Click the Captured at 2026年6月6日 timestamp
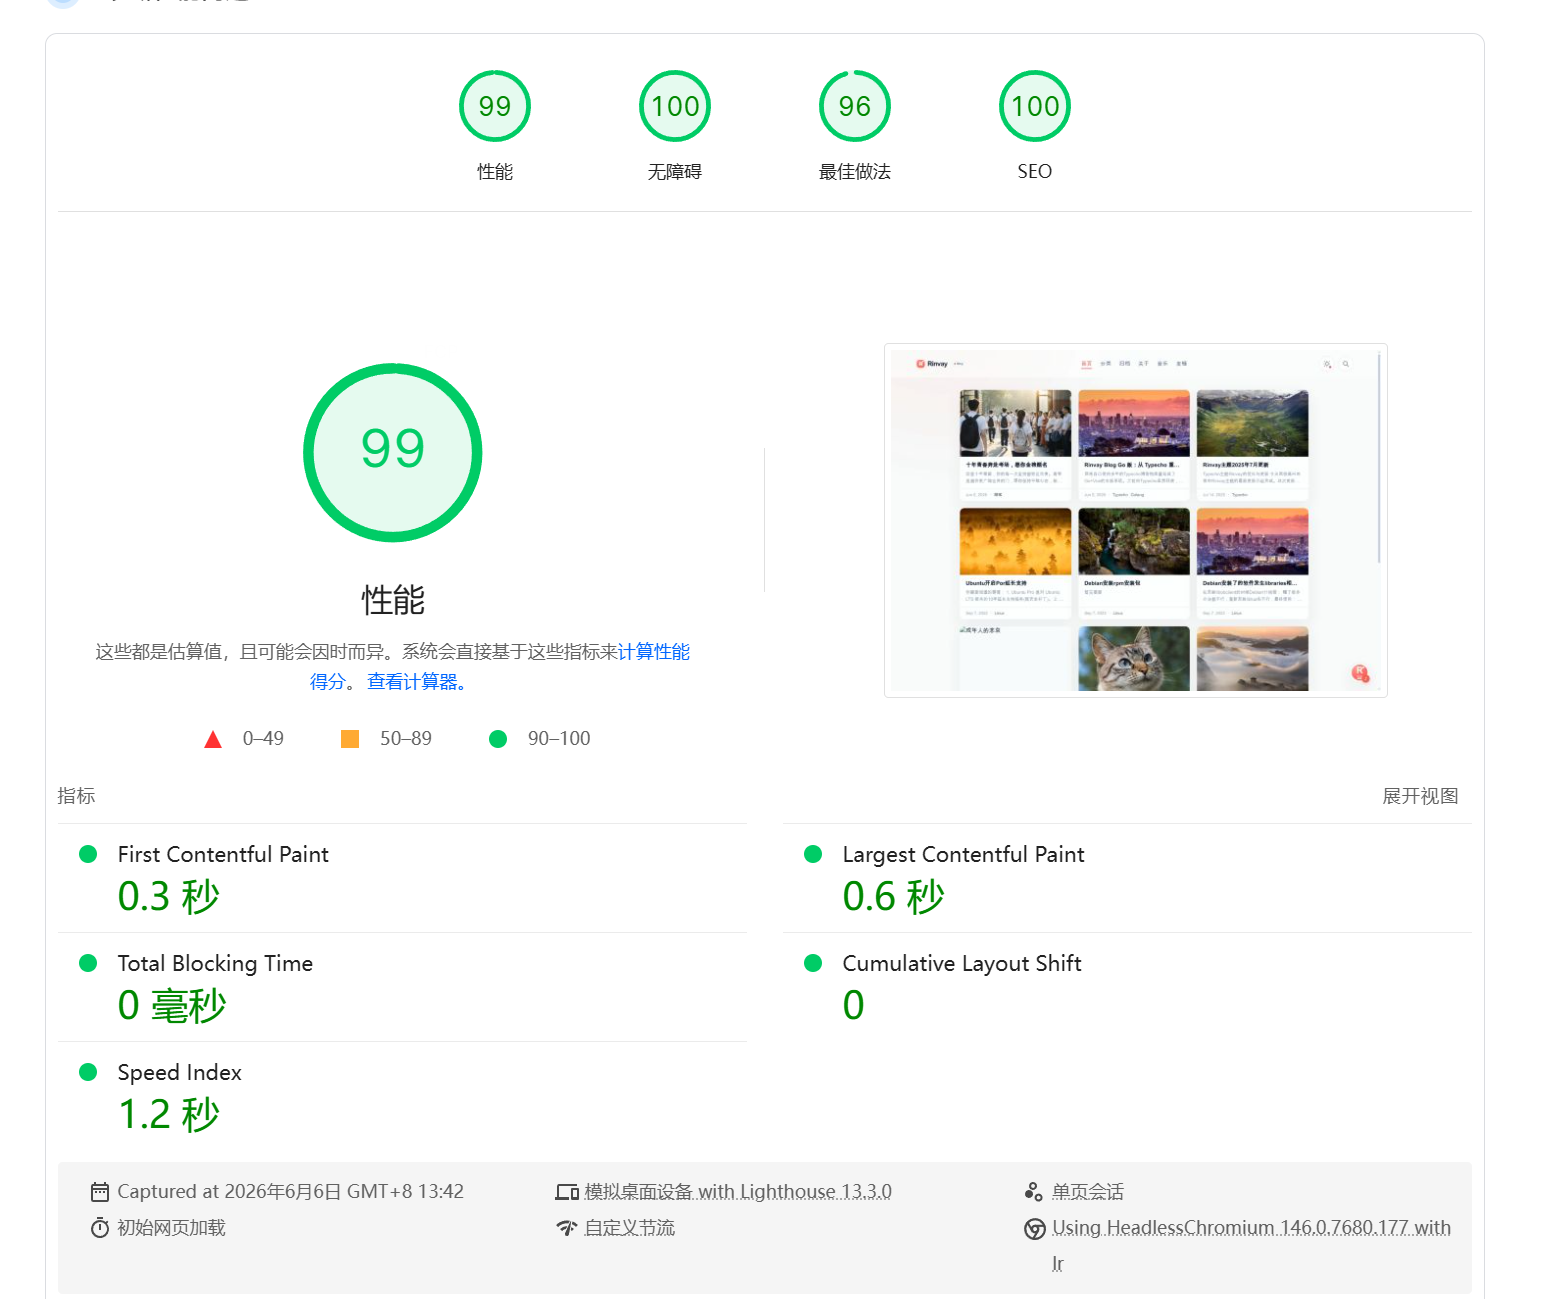Screen dimensions: 1561x1299 click(x=291, y=1192)
